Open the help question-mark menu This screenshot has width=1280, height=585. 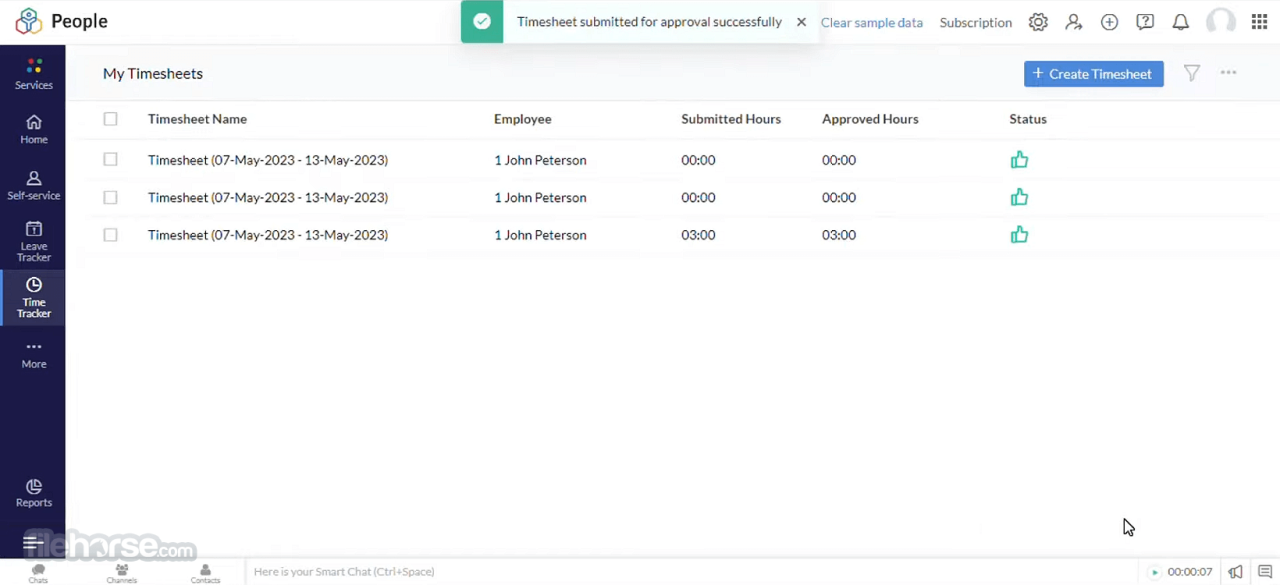click(x=1144, y=21)
